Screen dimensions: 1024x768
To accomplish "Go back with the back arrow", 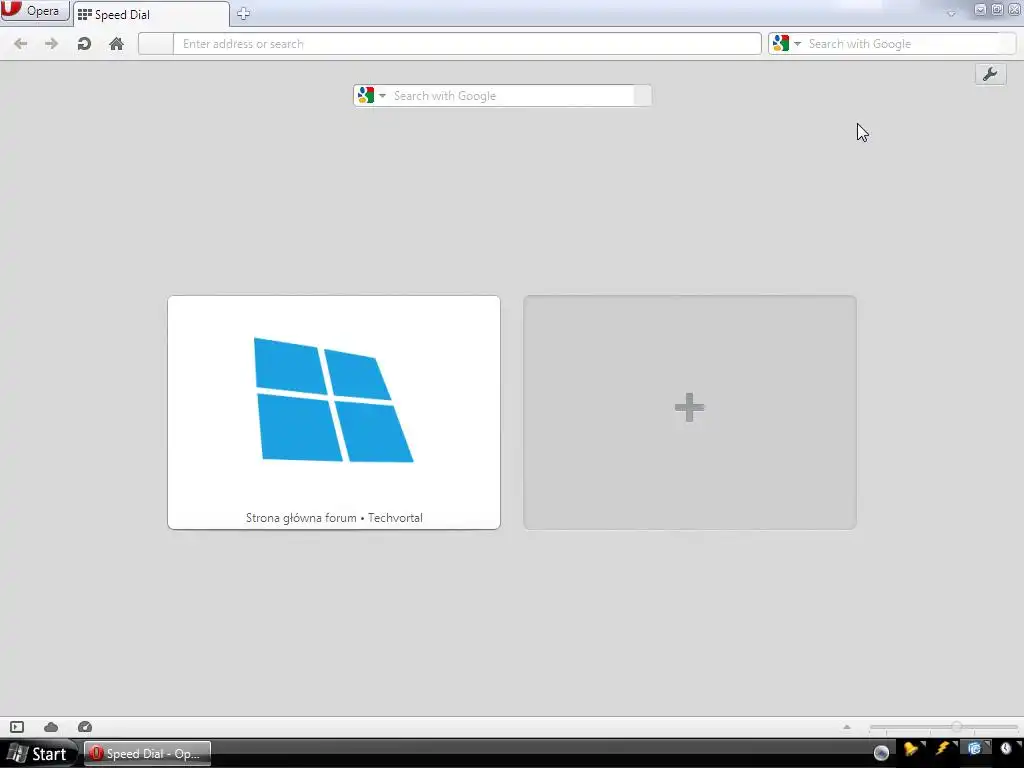I will pyautogui.click(x=21, y=44).
